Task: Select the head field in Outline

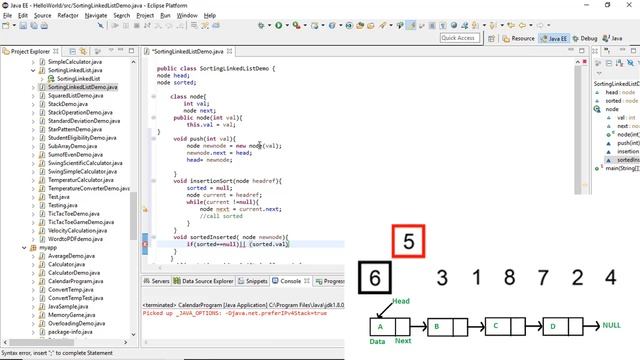Action: [x=616, y=92]
